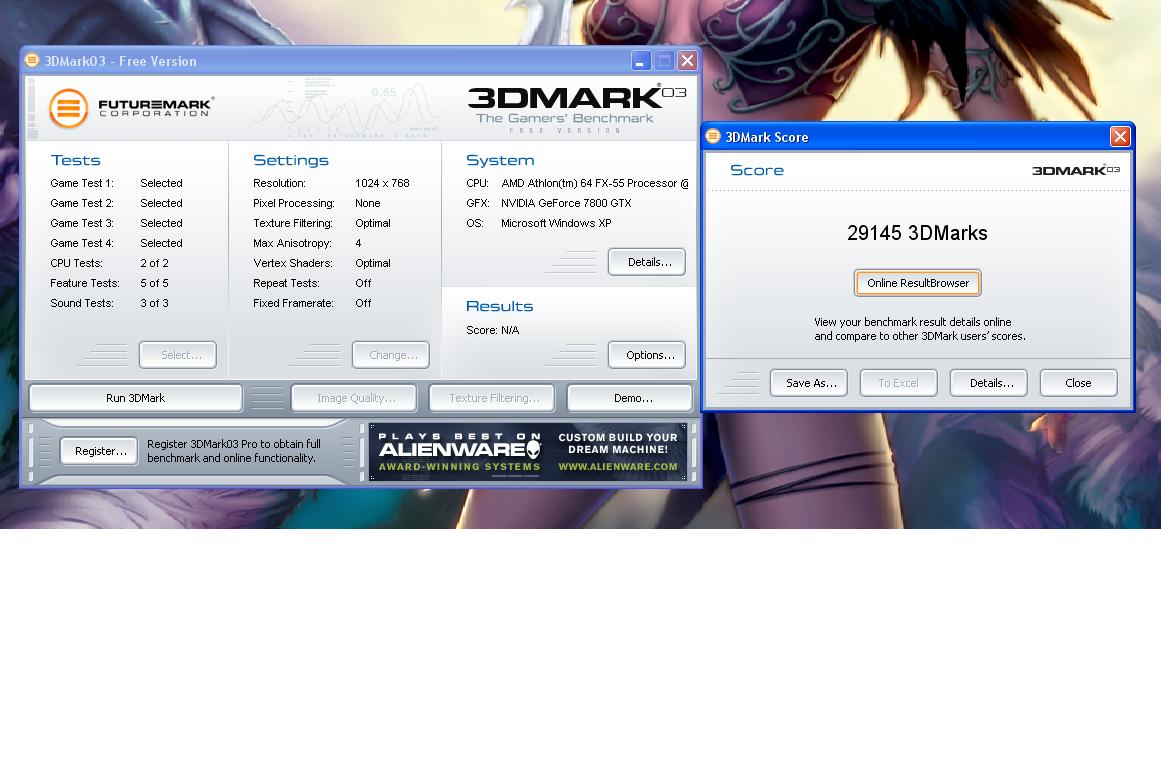
Task: Minimize the 3DMark03 main window
Action: [x=641, y=61]
